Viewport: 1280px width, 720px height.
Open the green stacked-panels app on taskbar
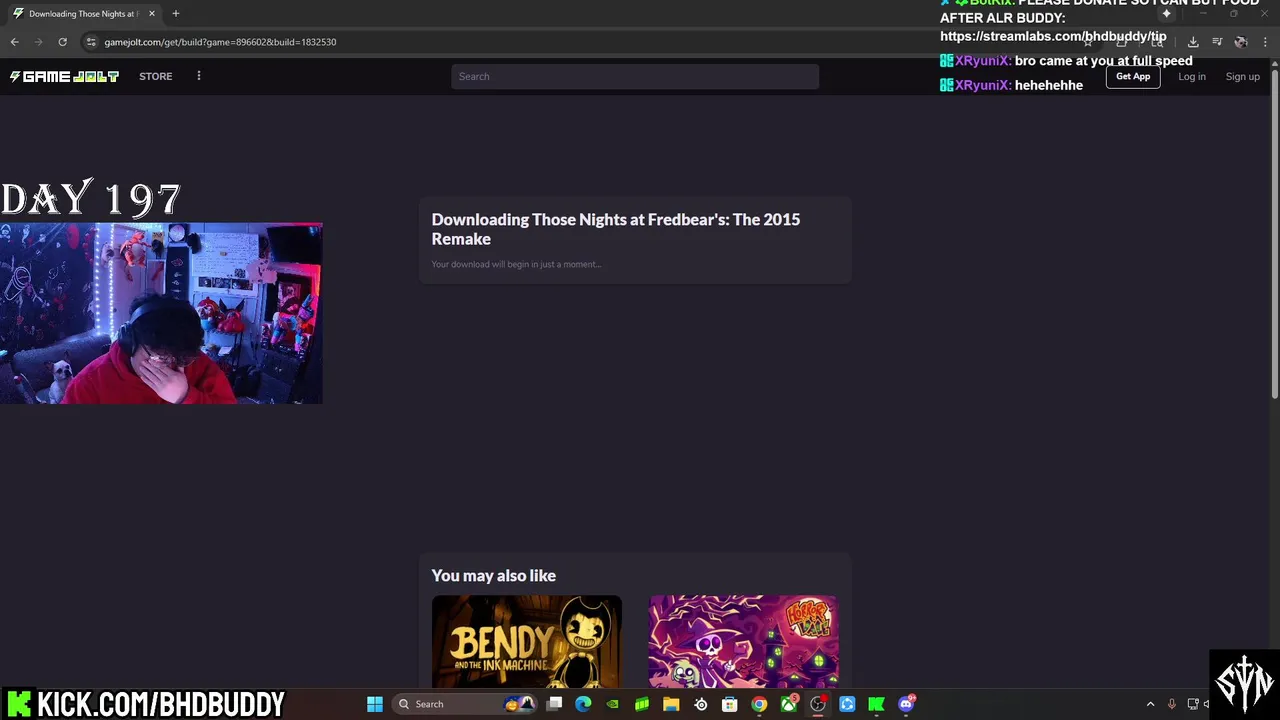(642, 704)
